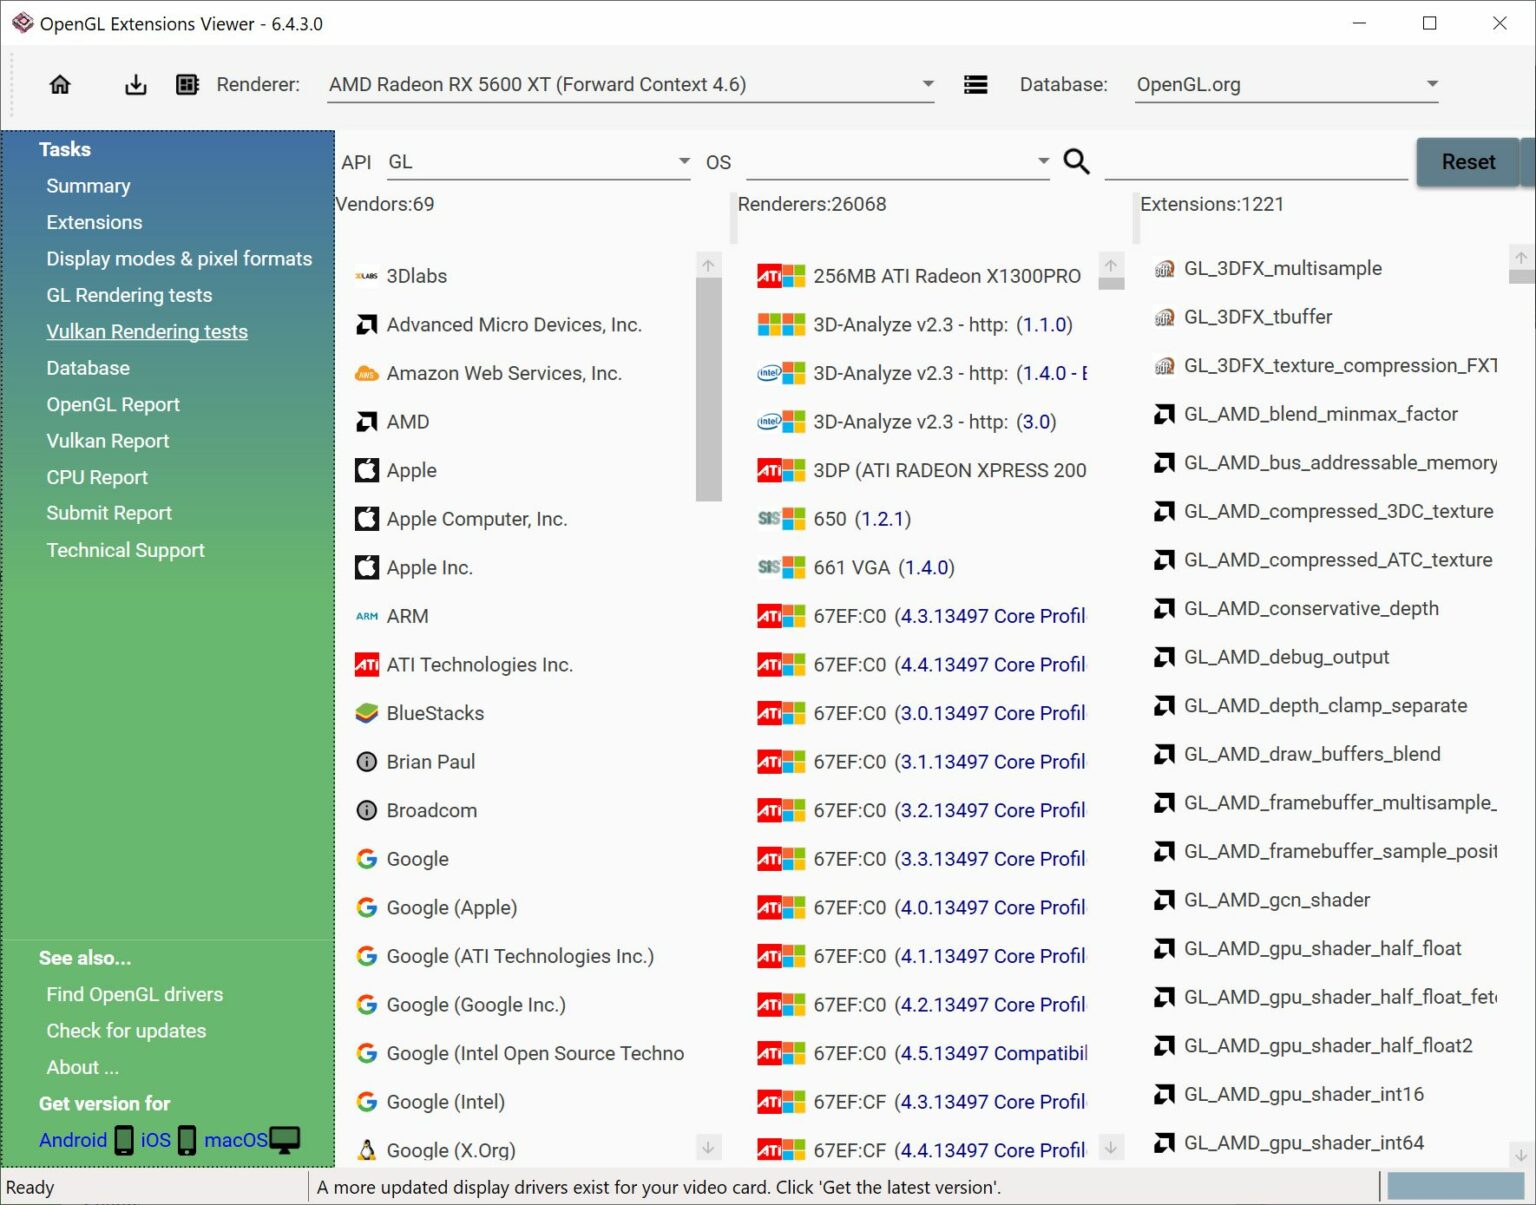Screen dimensions: 1536x1205
Task: Open Vulkan Rendering tests
Action: [x=147, y=332]
